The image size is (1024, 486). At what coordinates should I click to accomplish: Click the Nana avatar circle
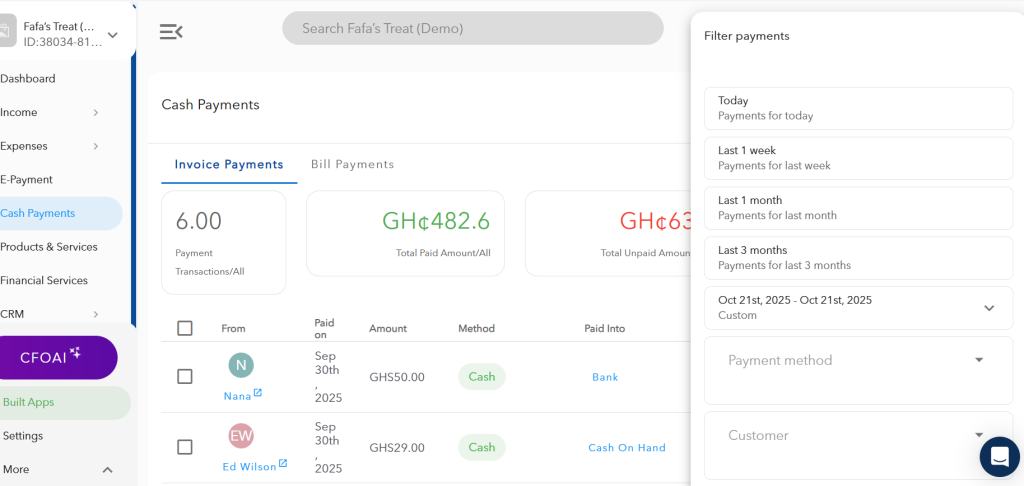tap(240, 365)
